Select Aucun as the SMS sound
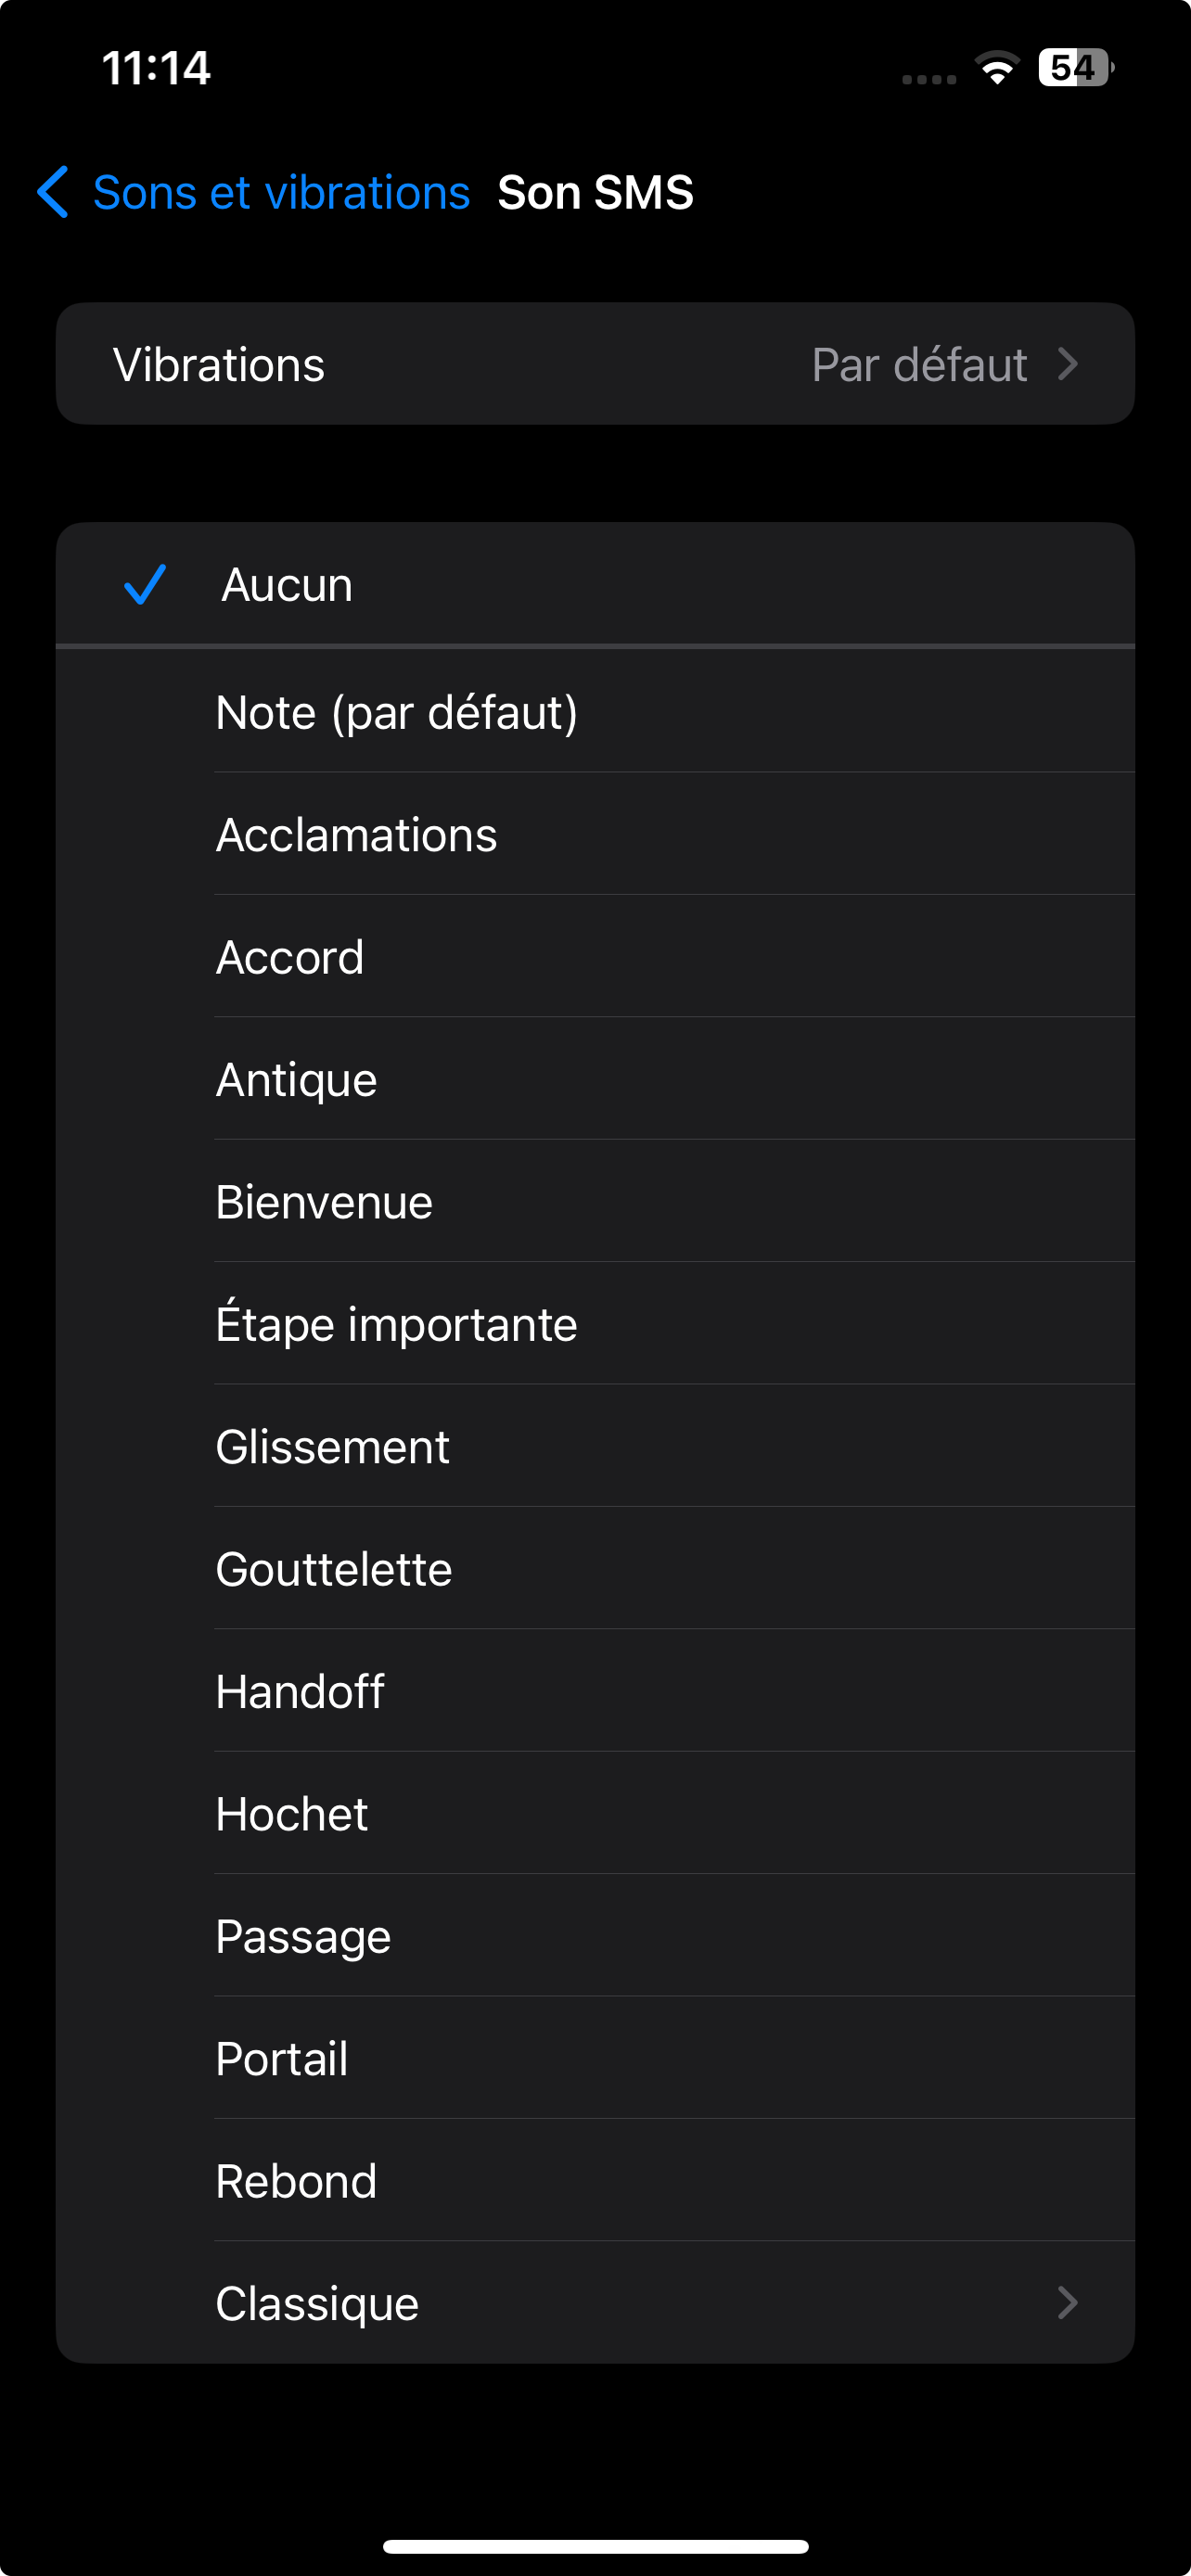The height and width of the screenshot is (2576, 1191). (287, 585)
